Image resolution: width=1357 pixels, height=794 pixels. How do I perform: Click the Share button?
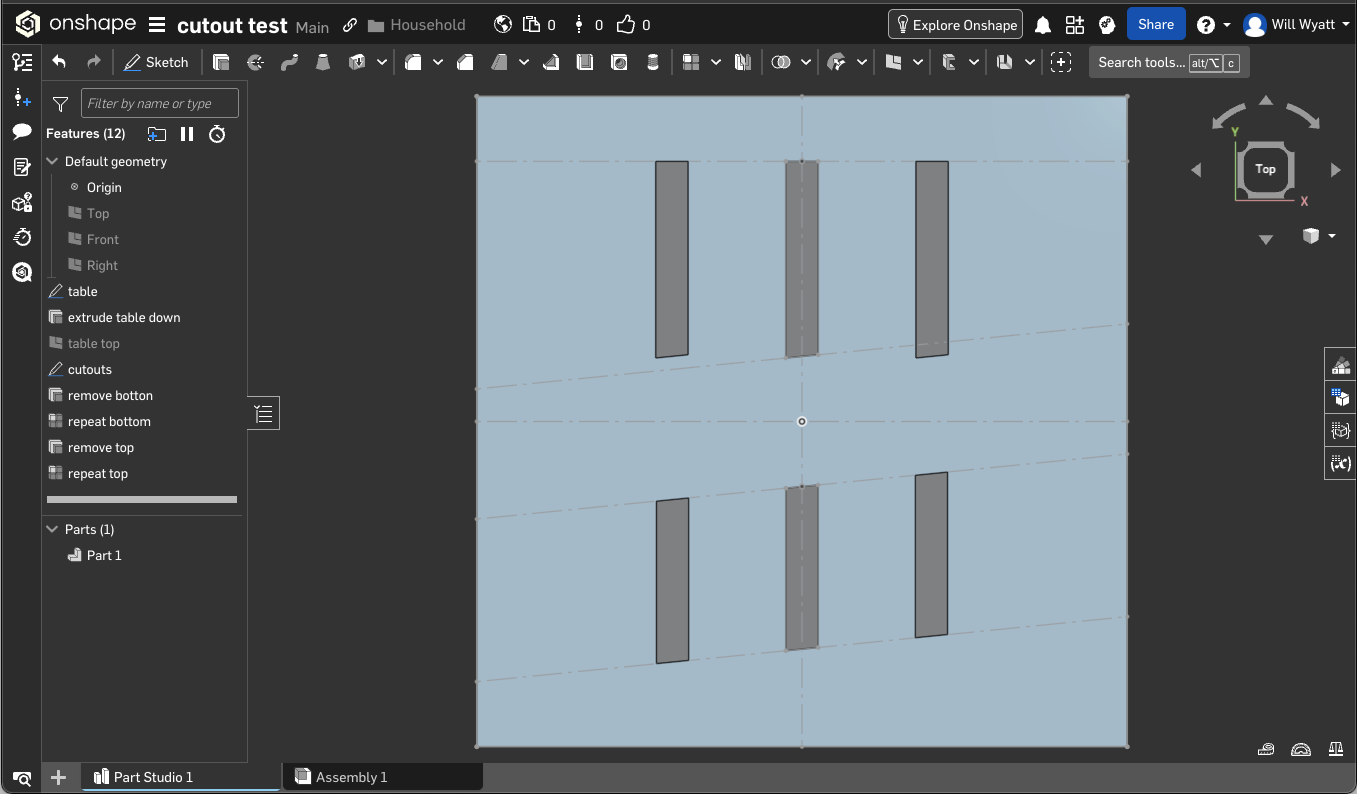(x=1156, y=25)
